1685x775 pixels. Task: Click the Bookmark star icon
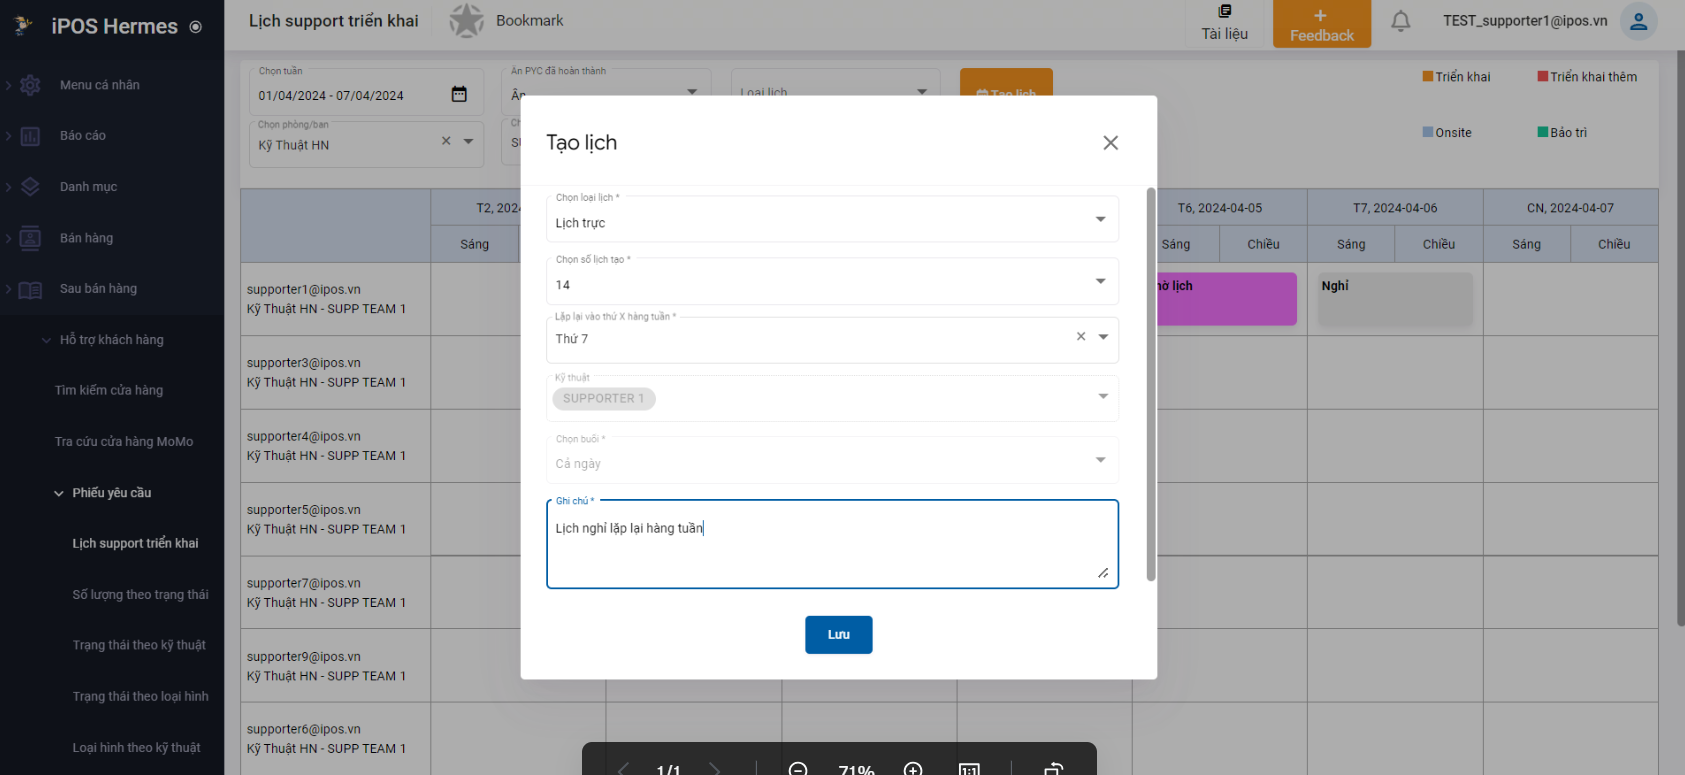466,21
